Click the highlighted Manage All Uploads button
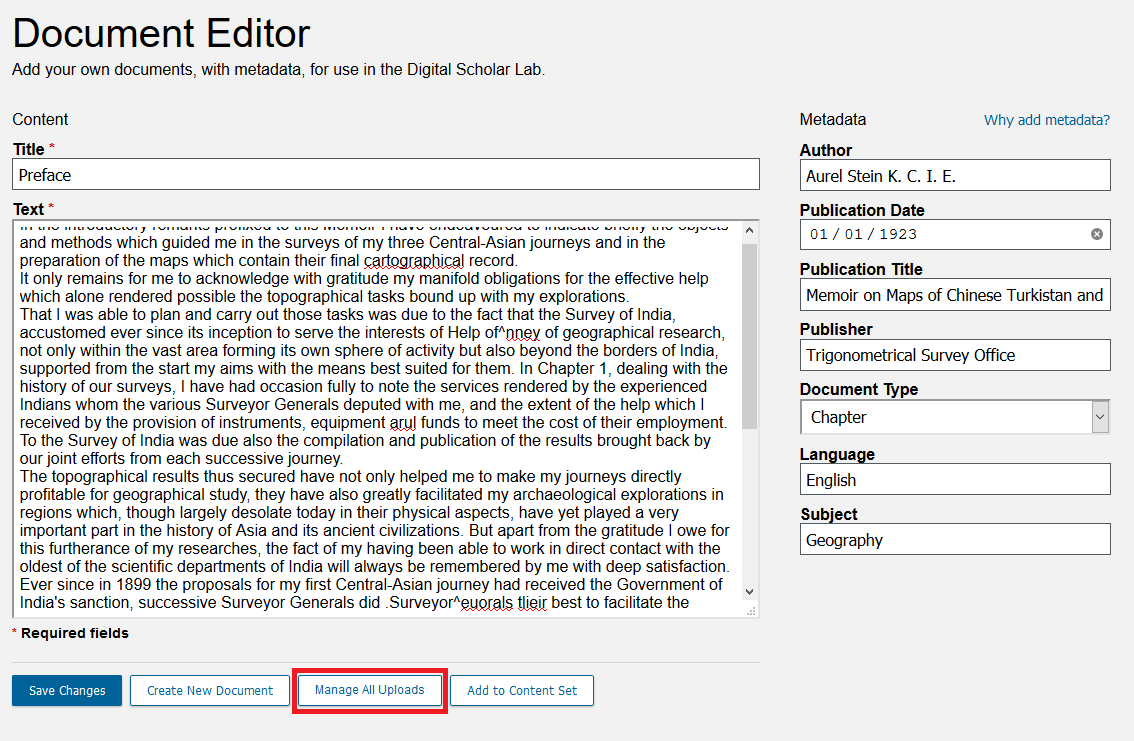Viewport: 1134px width, 741px height. [369, 690]
